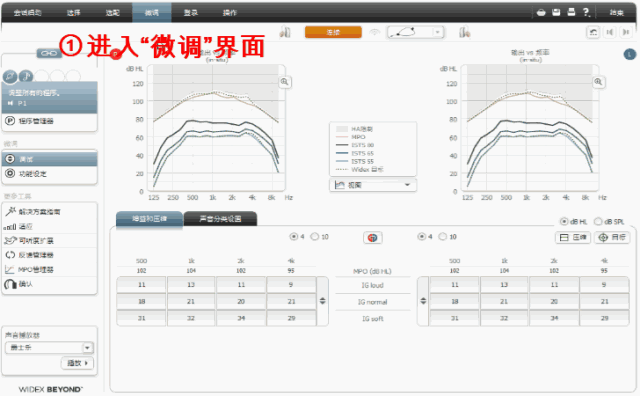The image size is (640, 396).
Task: Open the 解决方案指南 solution guide tool
Action: (49, 211)
